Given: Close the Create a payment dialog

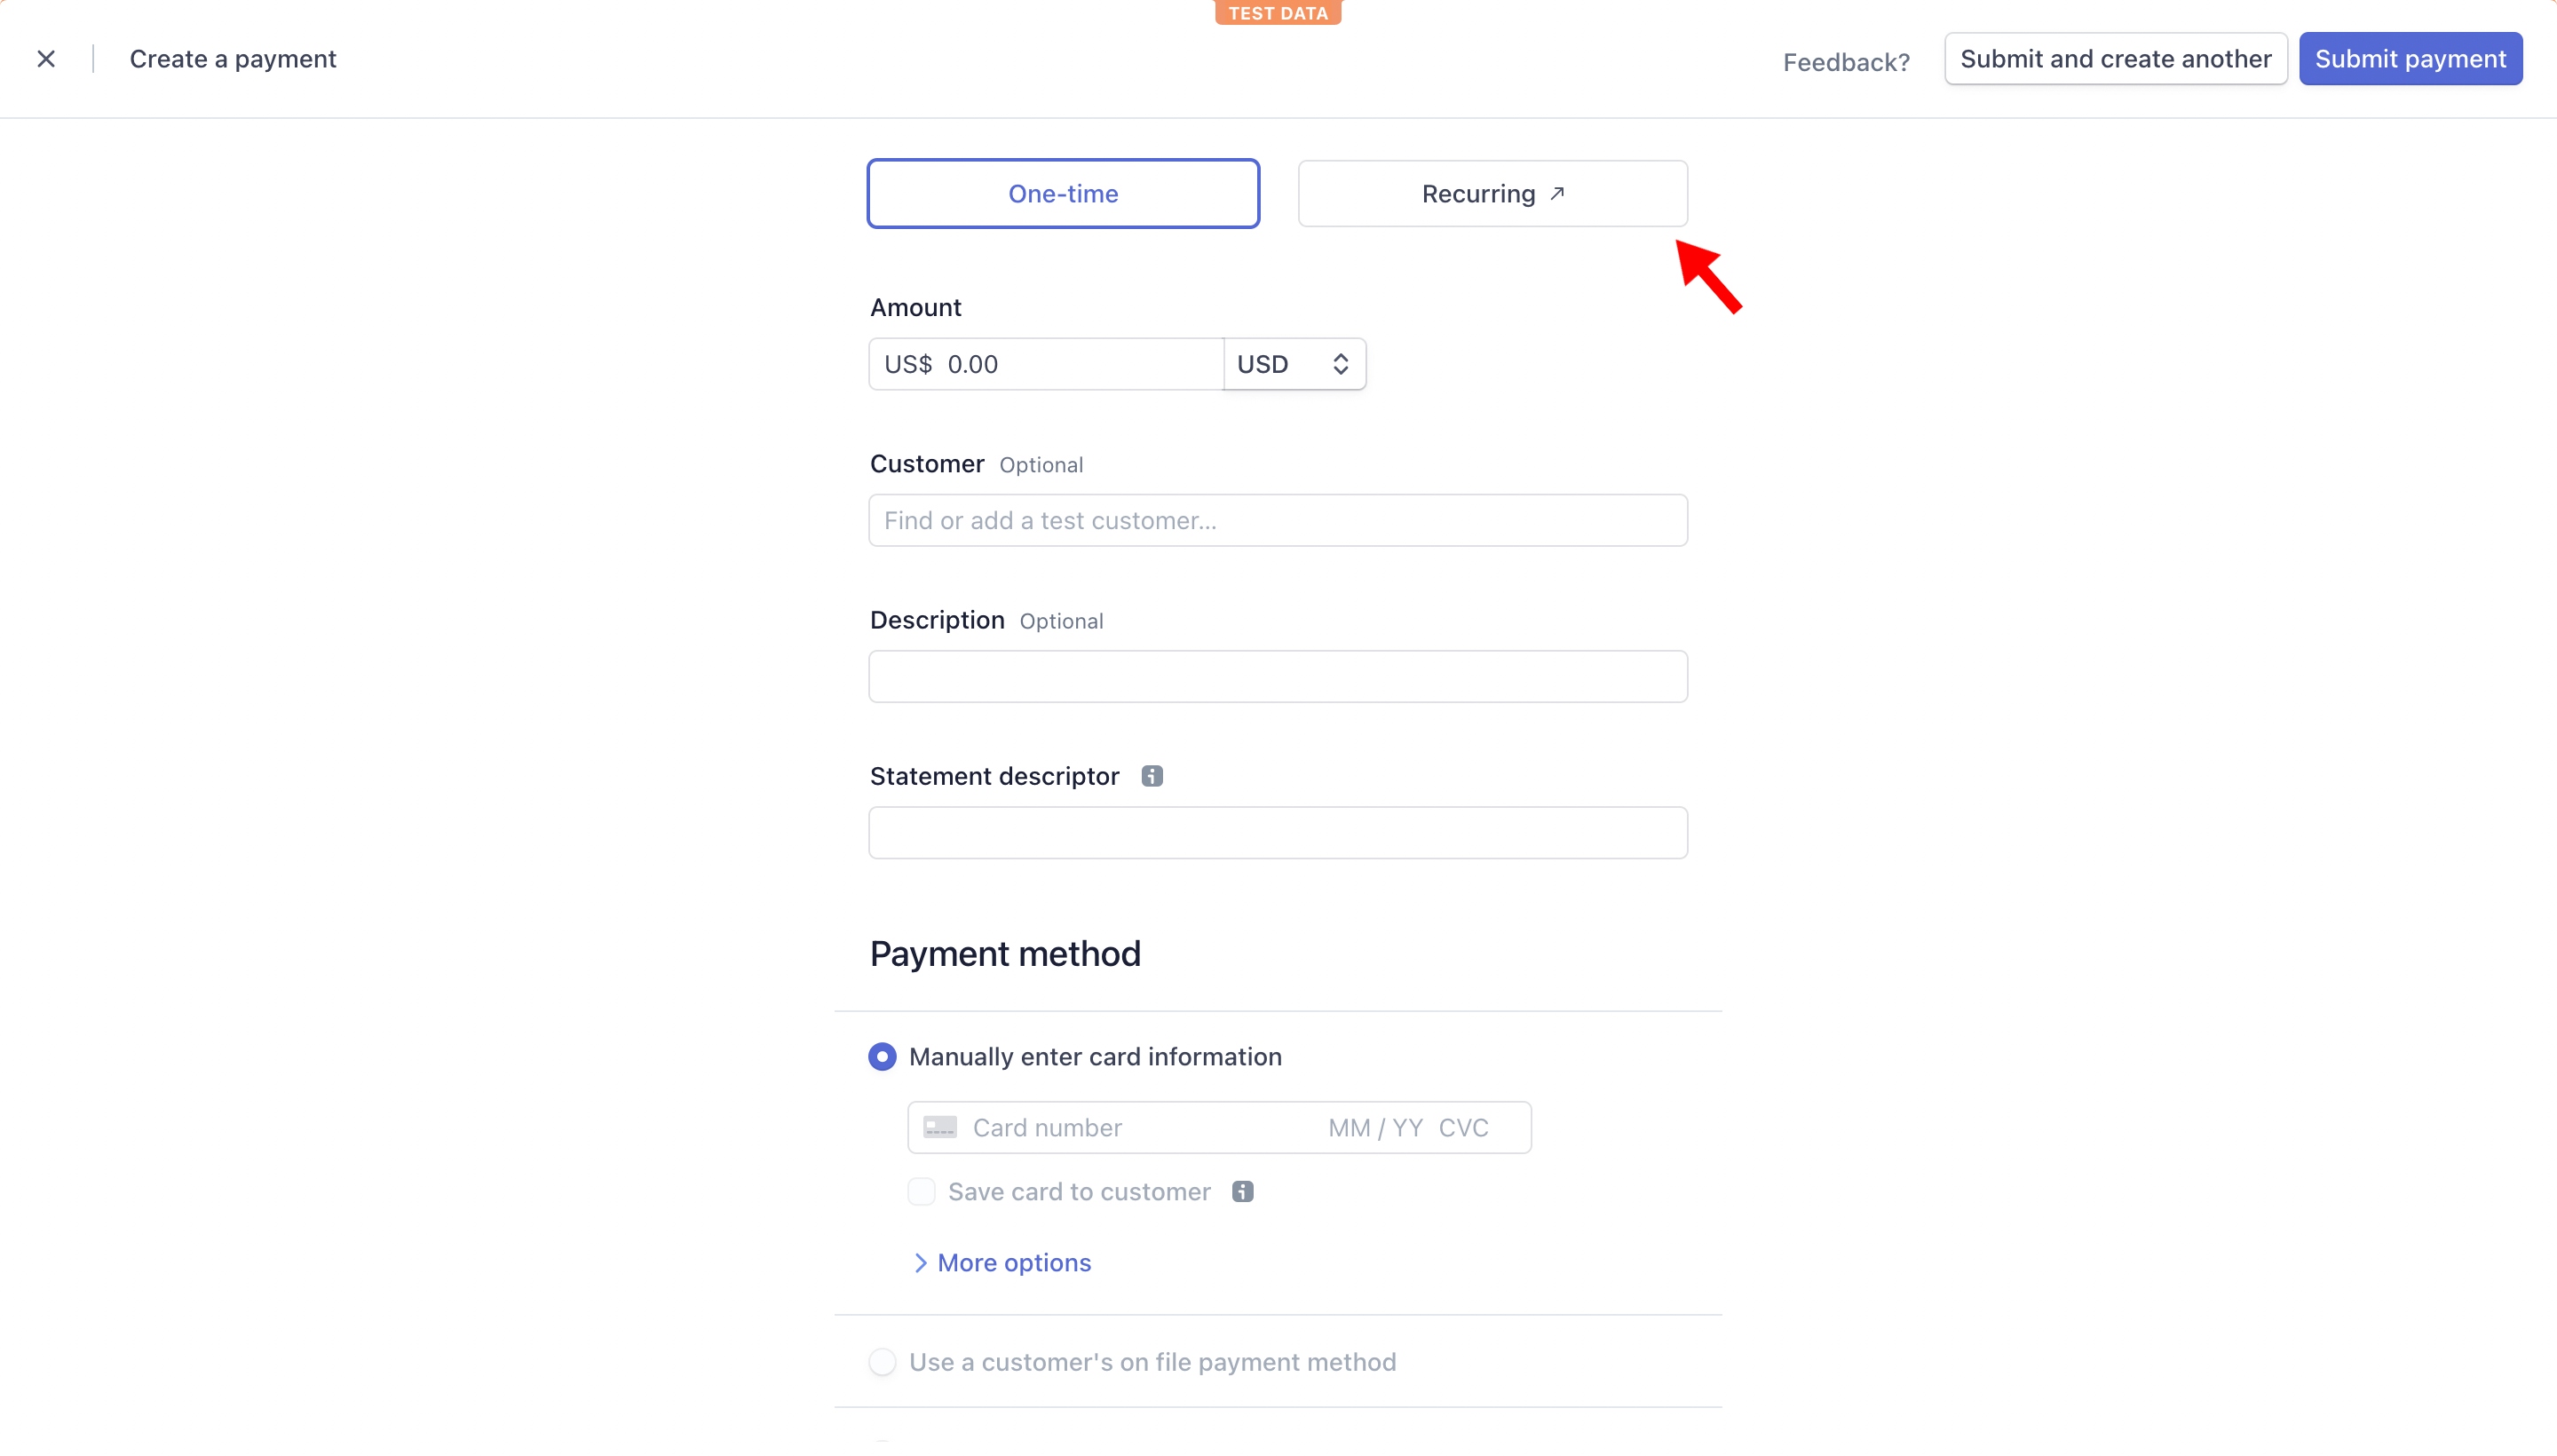Looking at the screenshot, I should pos(46,59).
